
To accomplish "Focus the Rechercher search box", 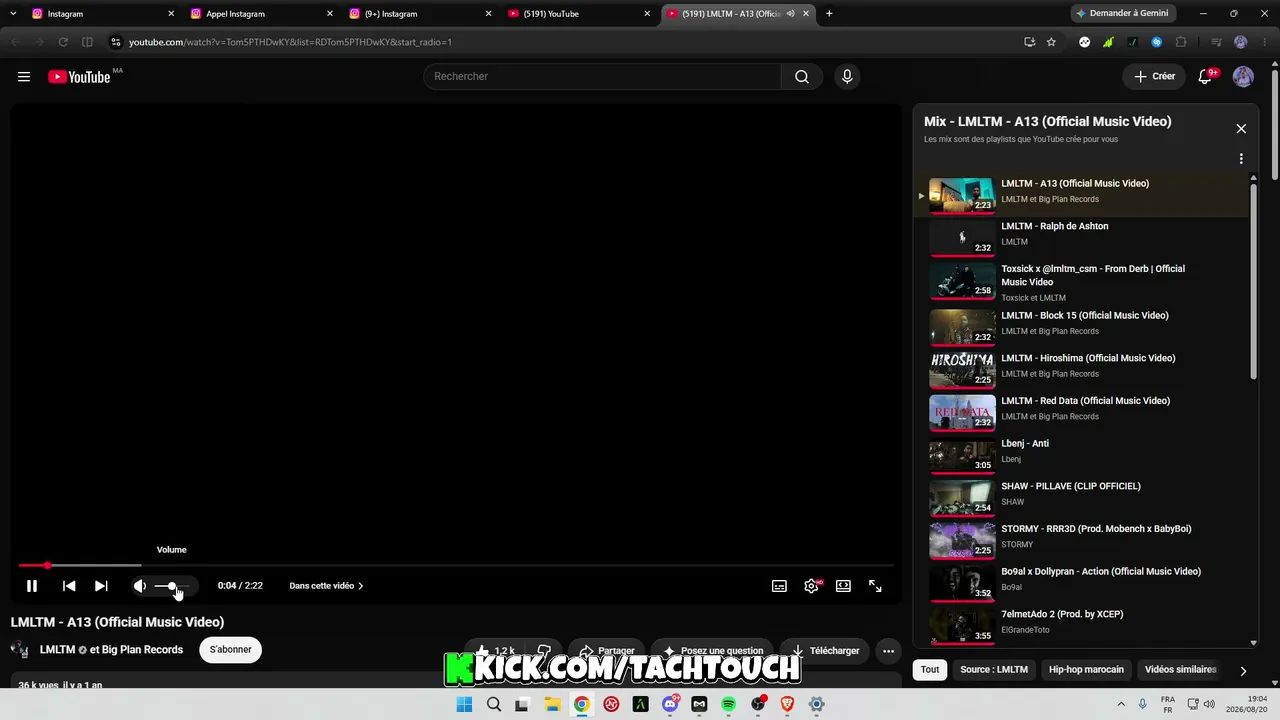I will [602, 77].
